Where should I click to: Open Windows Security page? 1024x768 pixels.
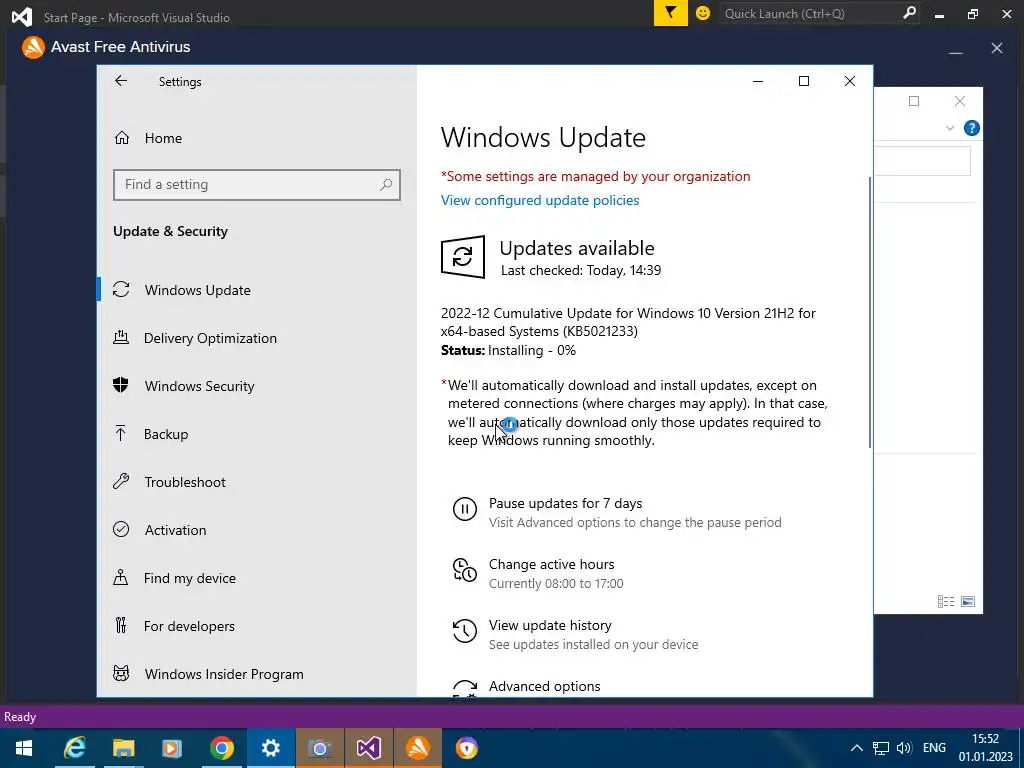pyautogui.click(x=199, y=386)
